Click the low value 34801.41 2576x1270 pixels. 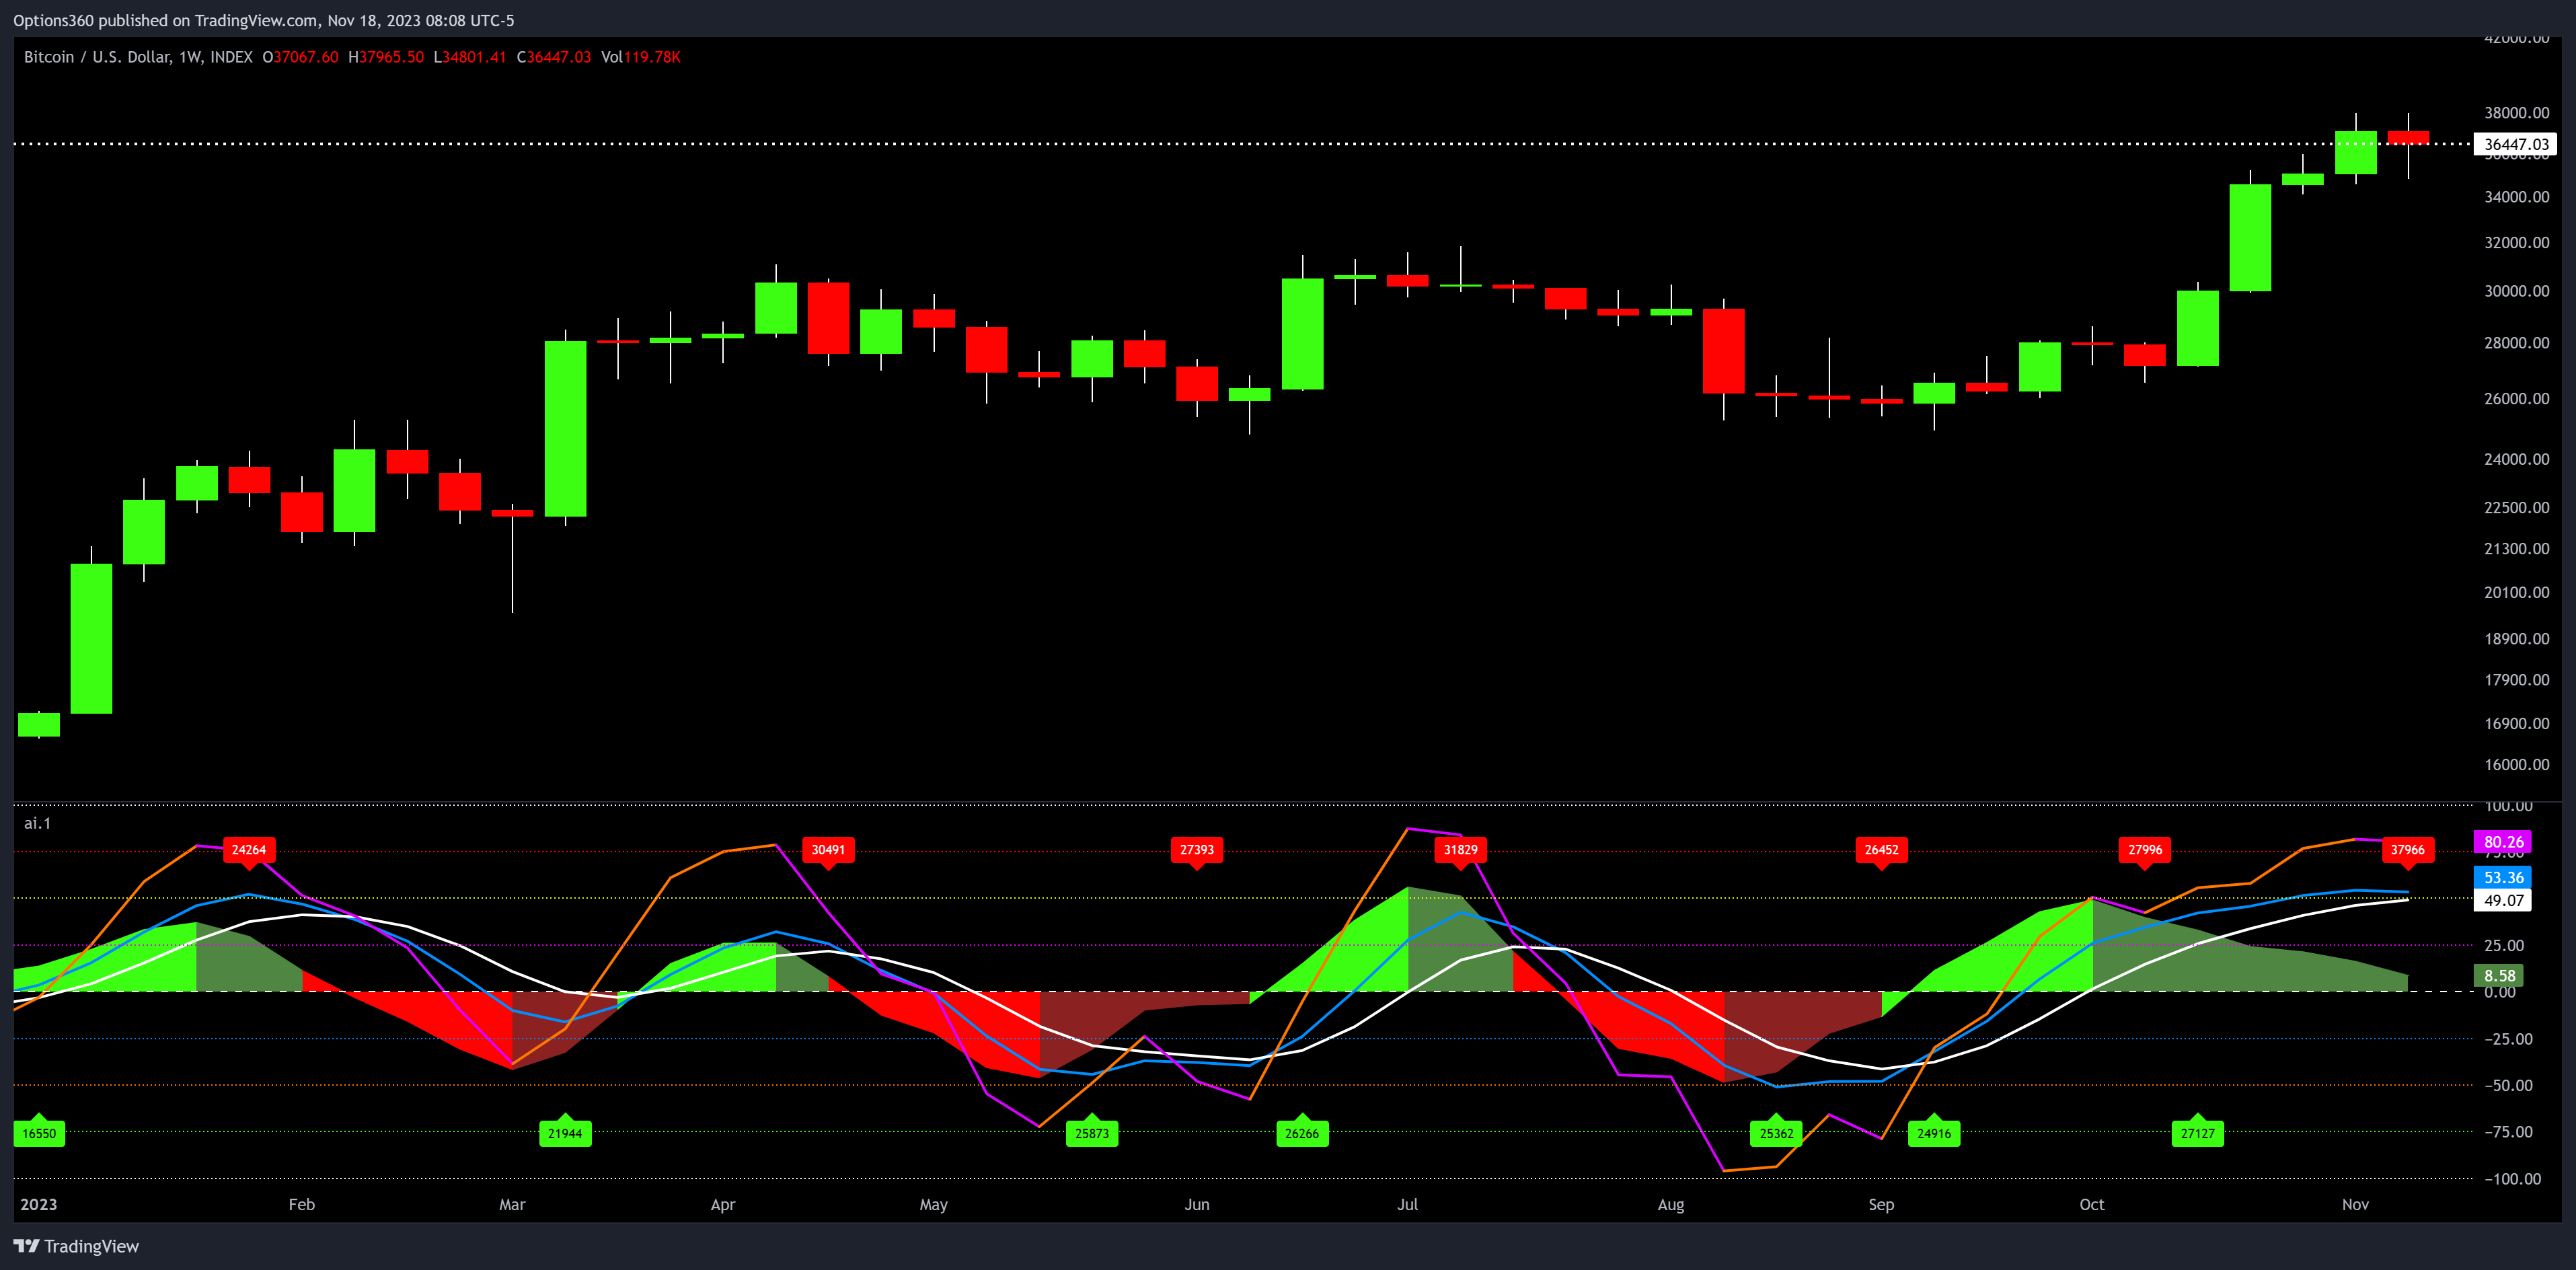point(474,57)
